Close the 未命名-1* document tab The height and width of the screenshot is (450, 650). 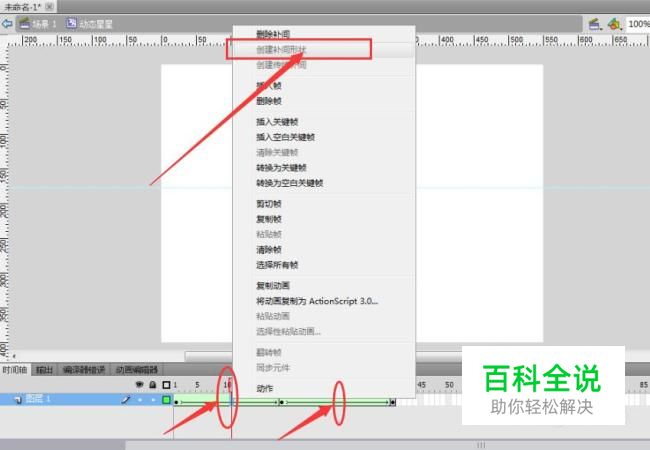[49, 6]
